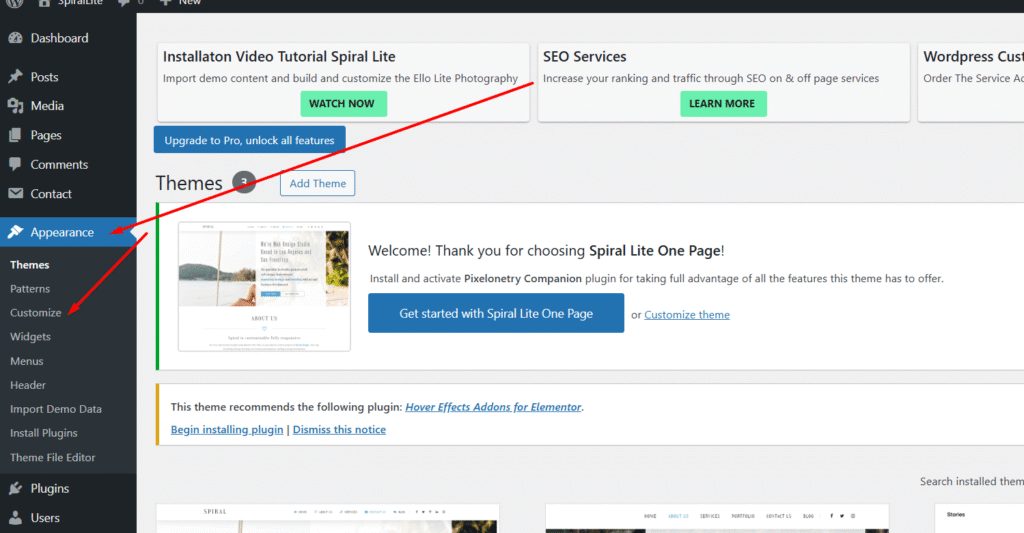Click the SEO Services heading
1024x533 pixels.
(584, 57)
